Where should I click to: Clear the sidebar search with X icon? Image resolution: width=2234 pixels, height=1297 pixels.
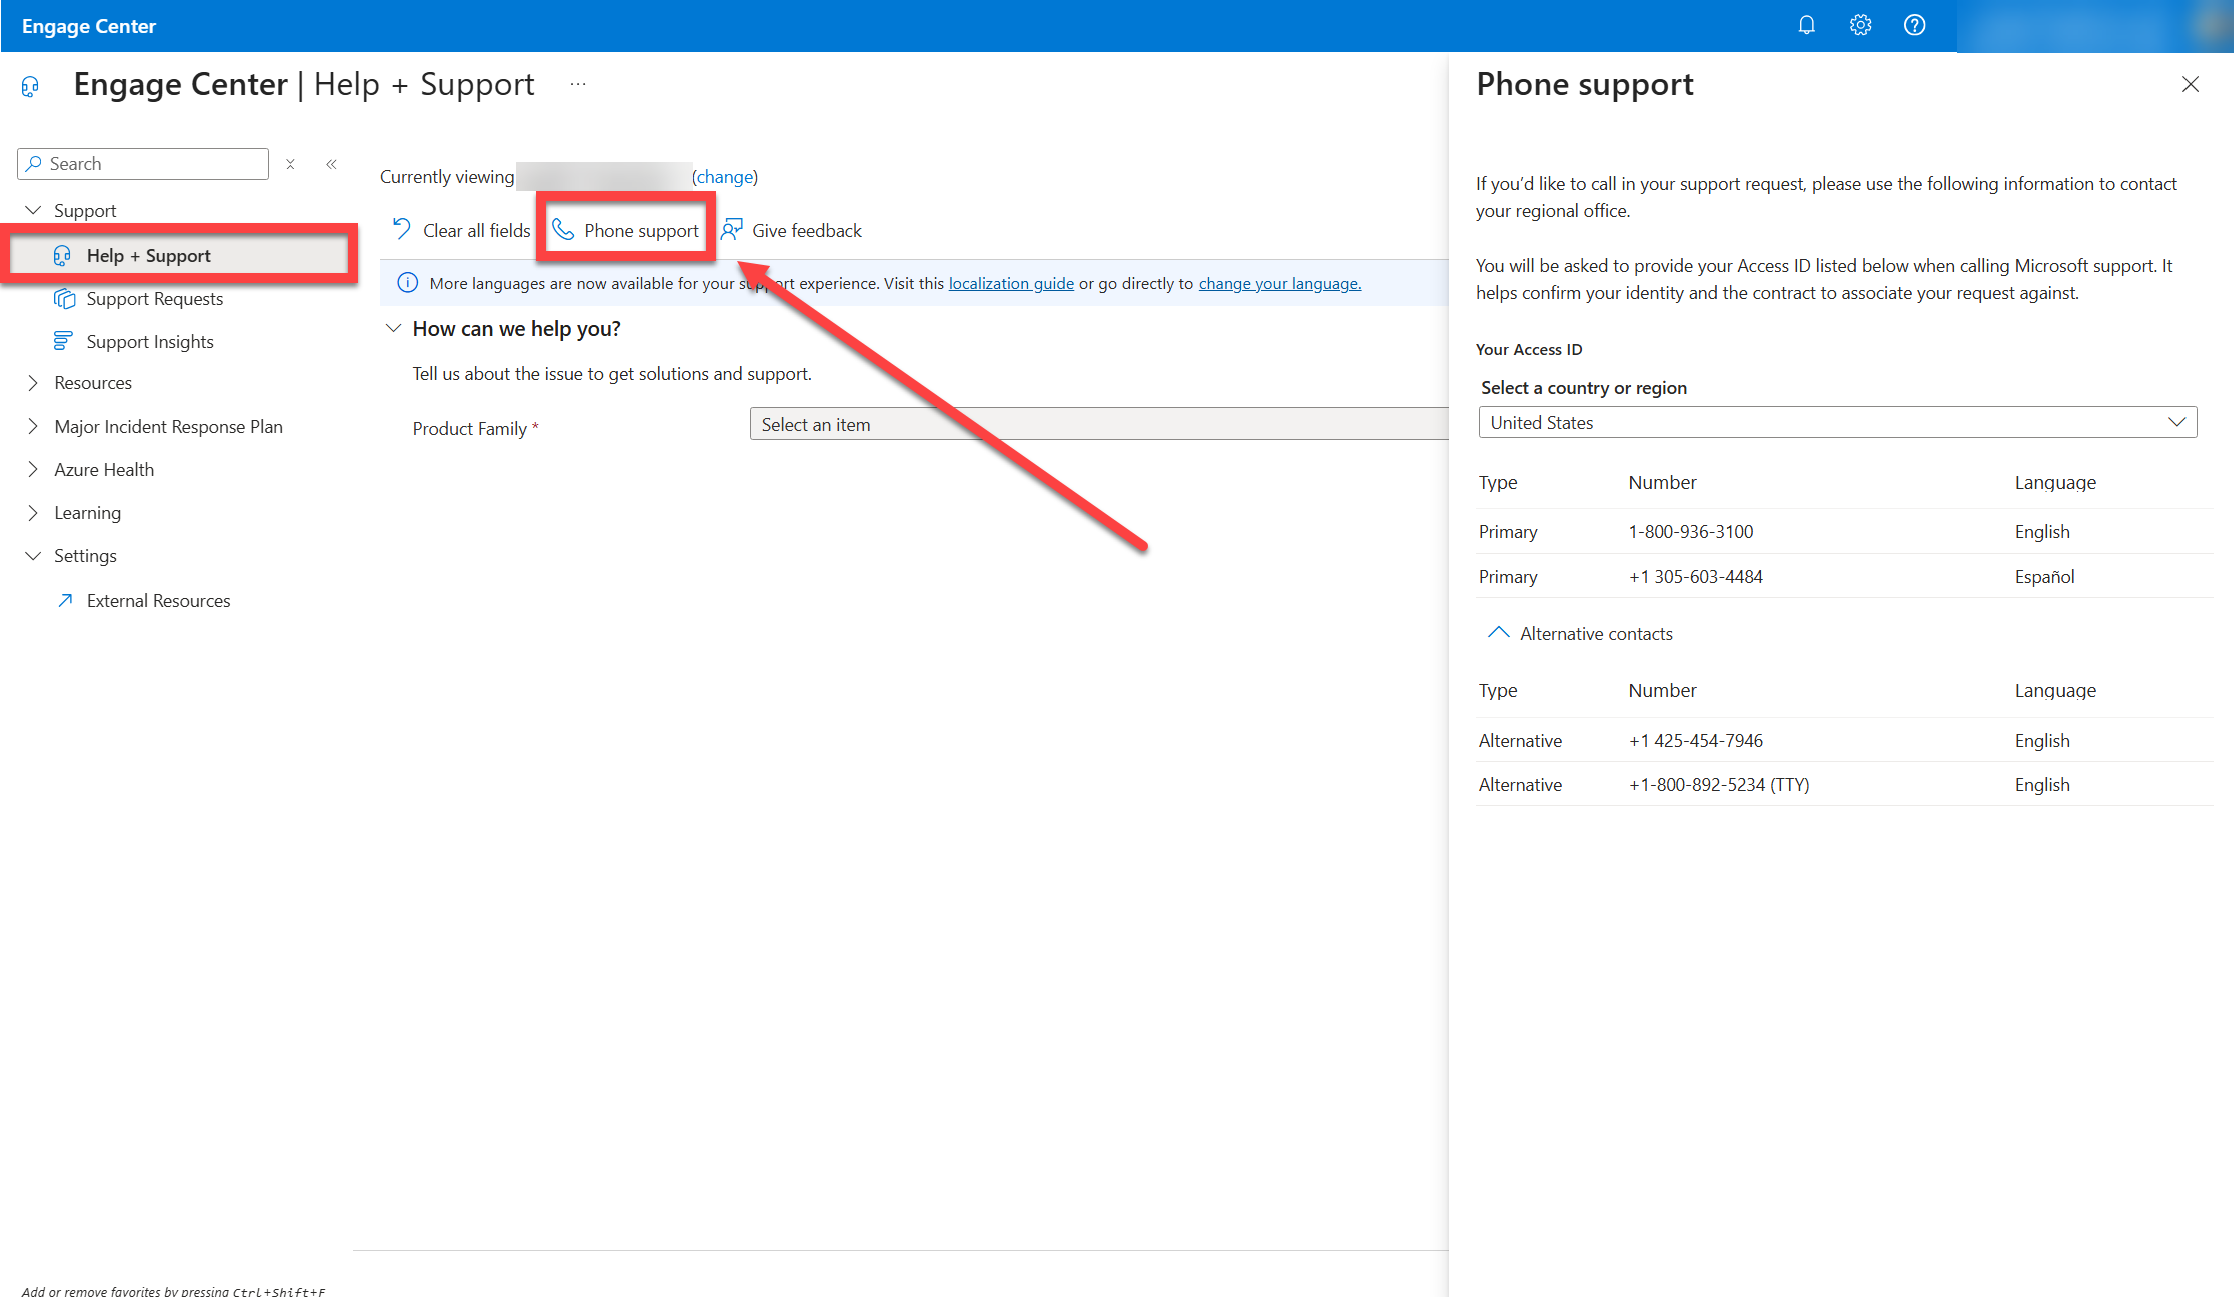[x=290, y=164]
